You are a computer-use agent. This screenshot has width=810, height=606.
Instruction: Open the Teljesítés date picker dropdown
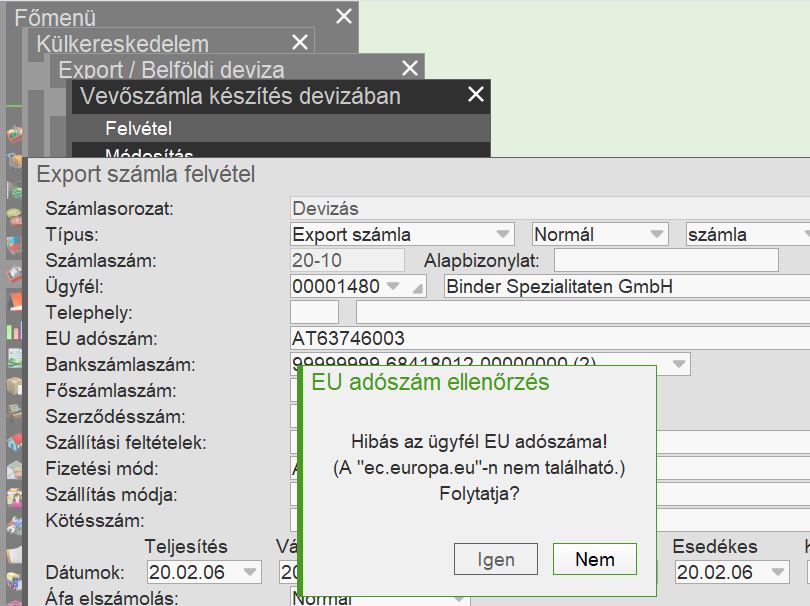(x=250, y=572)
